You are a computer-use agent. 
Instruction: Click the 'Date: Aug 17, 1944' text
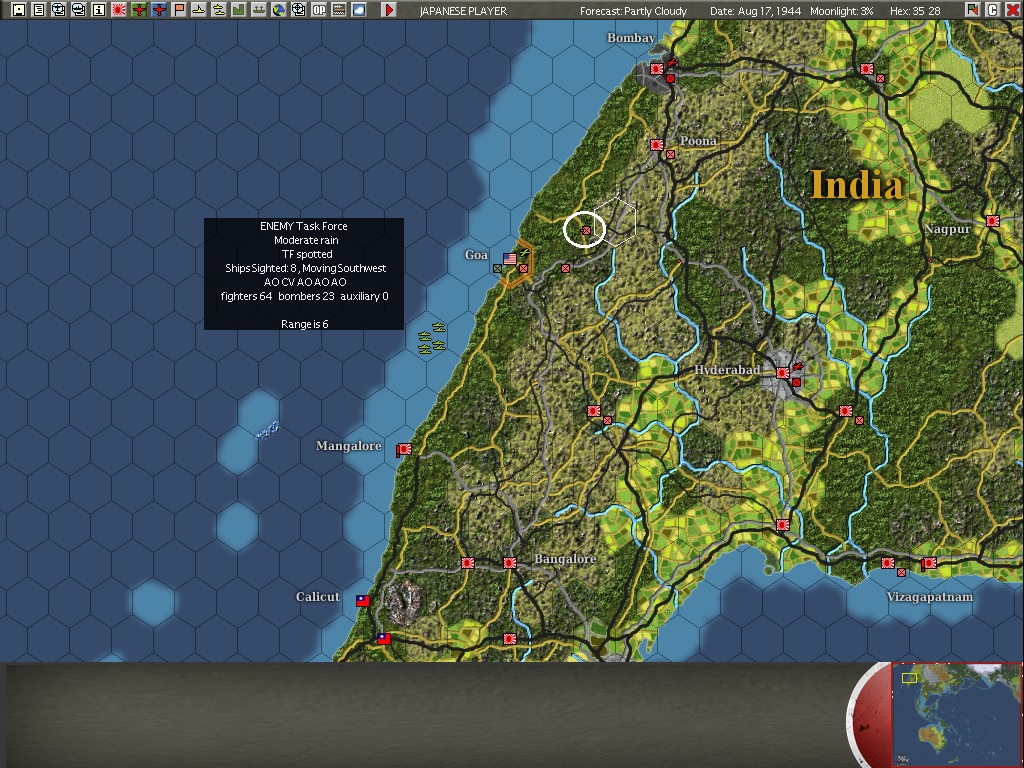pyautogui.click(x=756, y=11)
